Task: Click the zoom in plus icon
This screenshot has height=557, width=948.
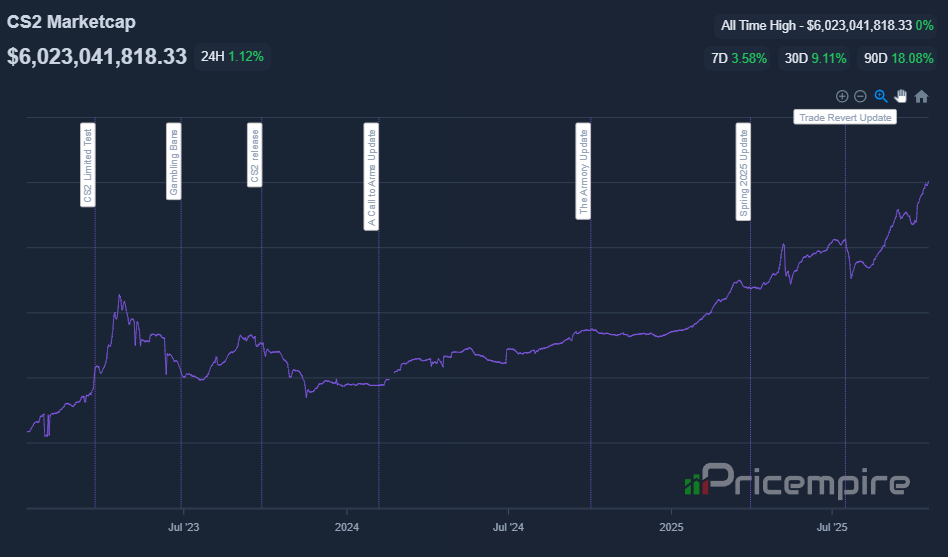Action: pyautogui.click(x=842, y=96)
